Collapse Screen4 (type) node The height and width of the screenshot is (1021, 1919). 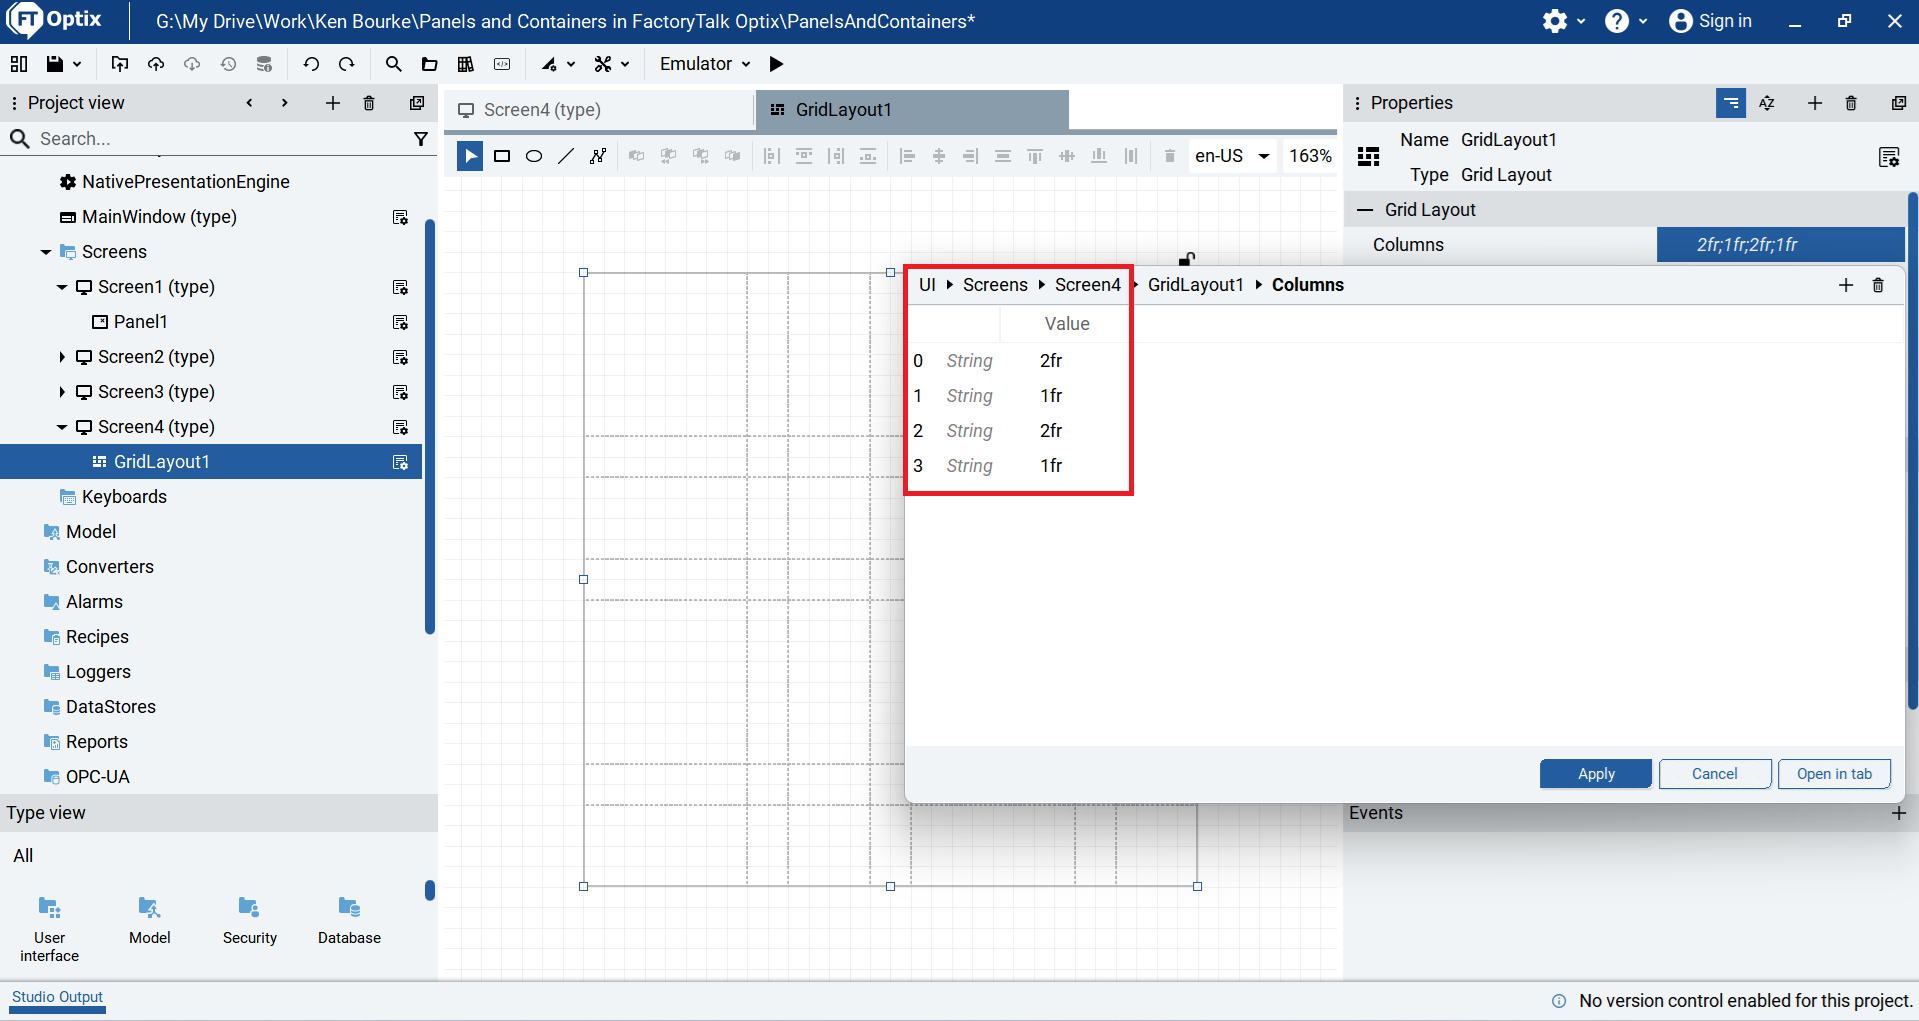pyautogui.click(x=62, y=427)
